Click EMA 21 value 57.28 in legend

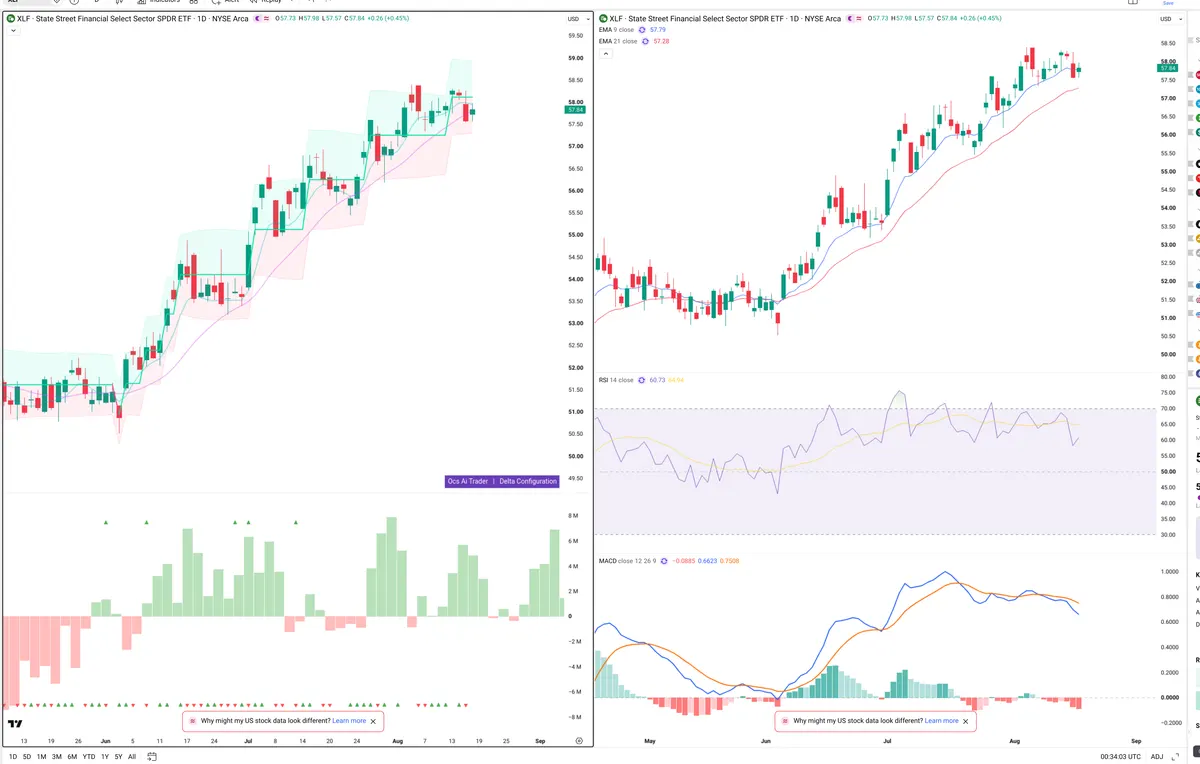point(661,41)
